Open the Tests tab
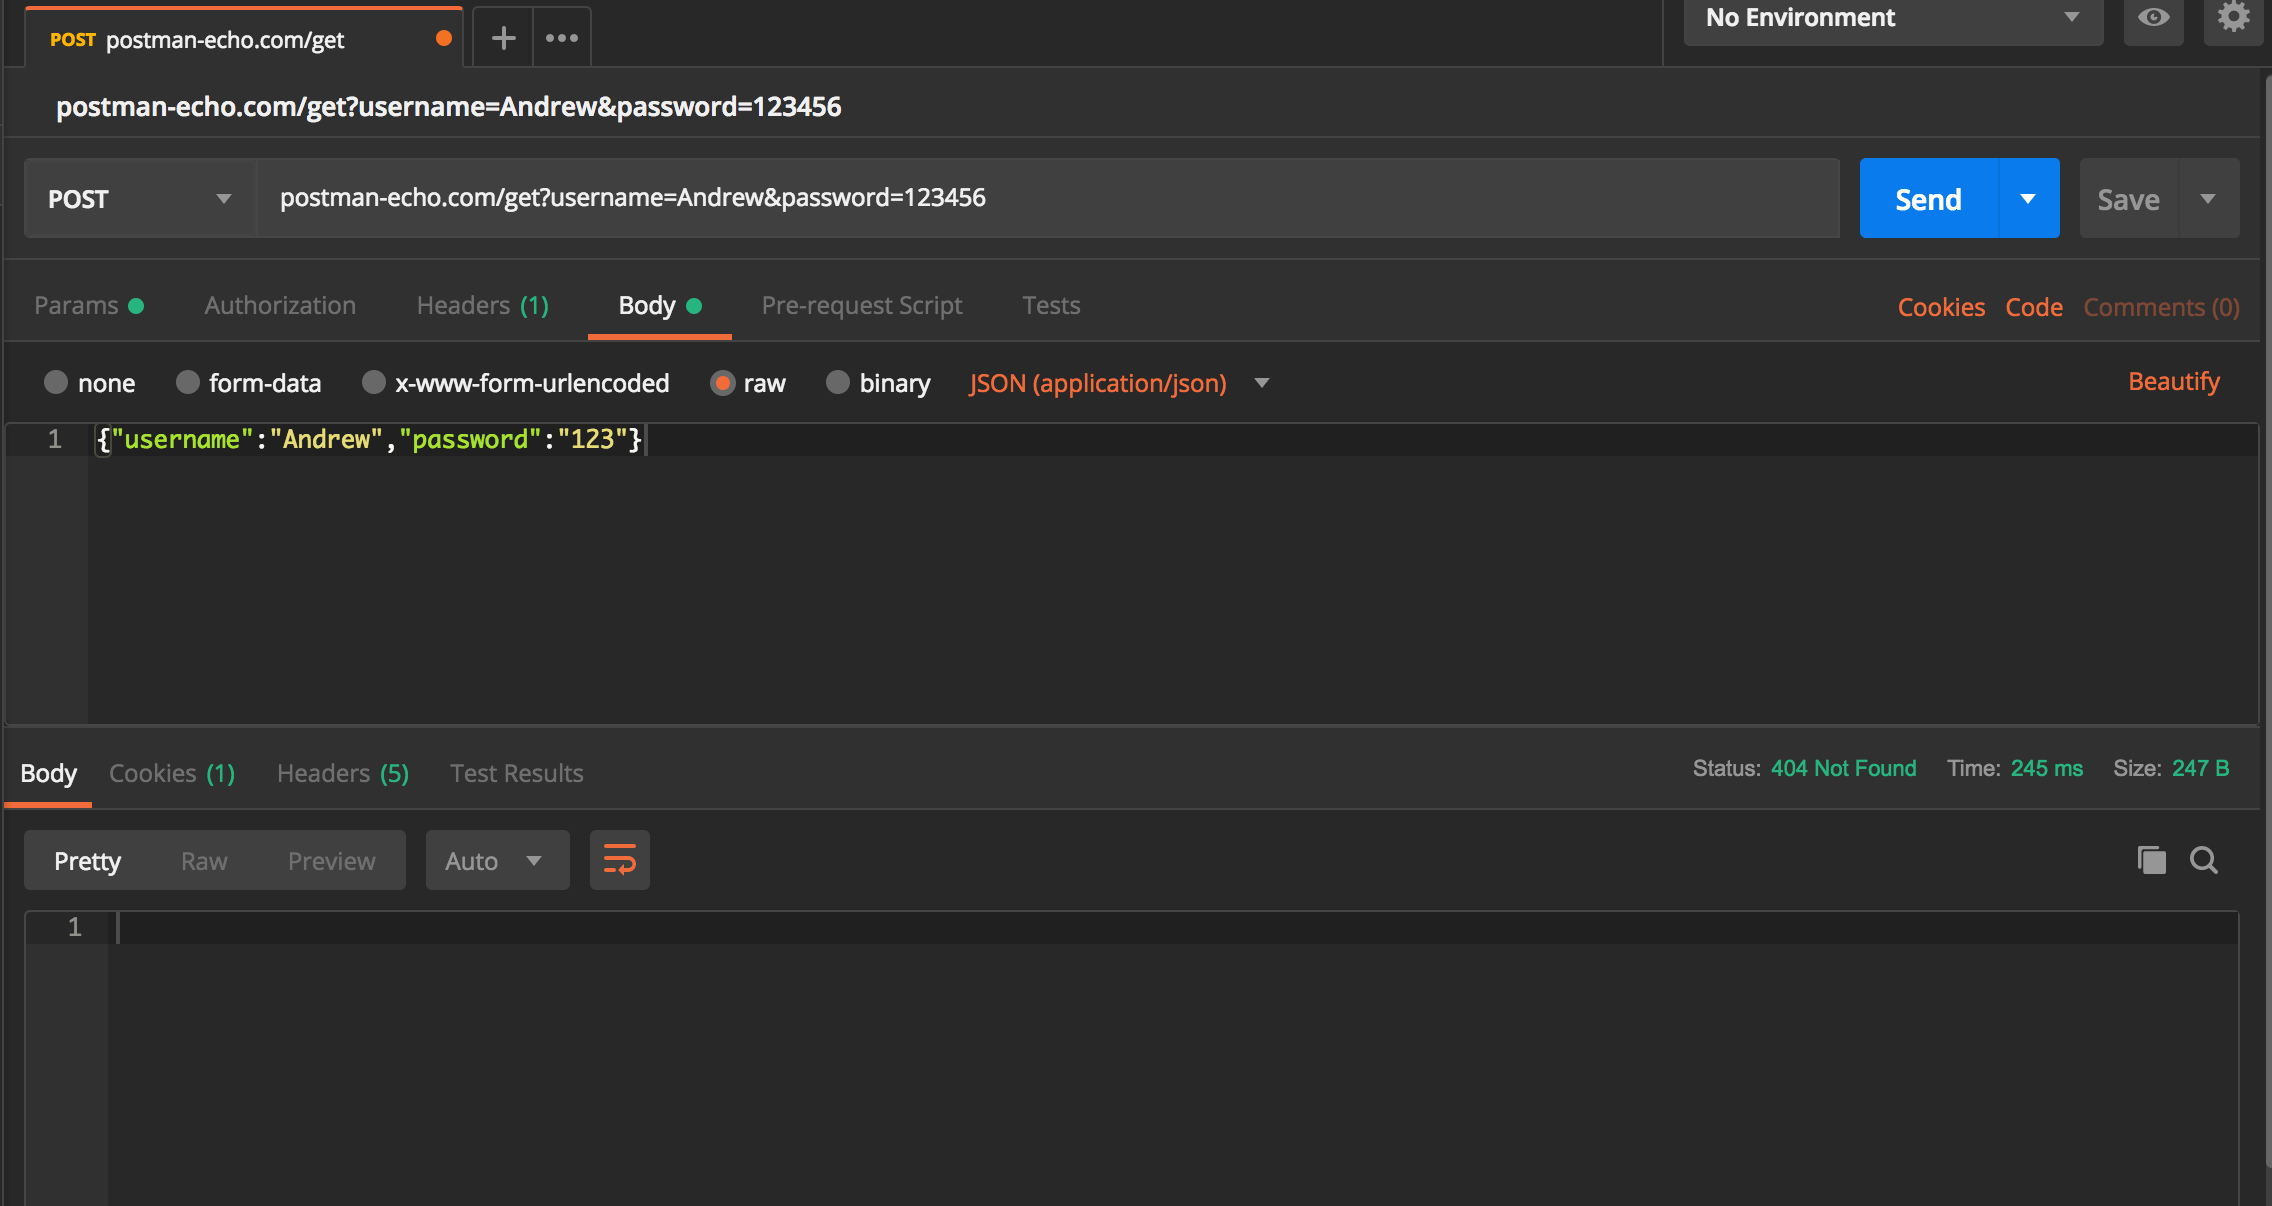The width and height of the screenshot is (2272, 1206). tap(1051, 305)
